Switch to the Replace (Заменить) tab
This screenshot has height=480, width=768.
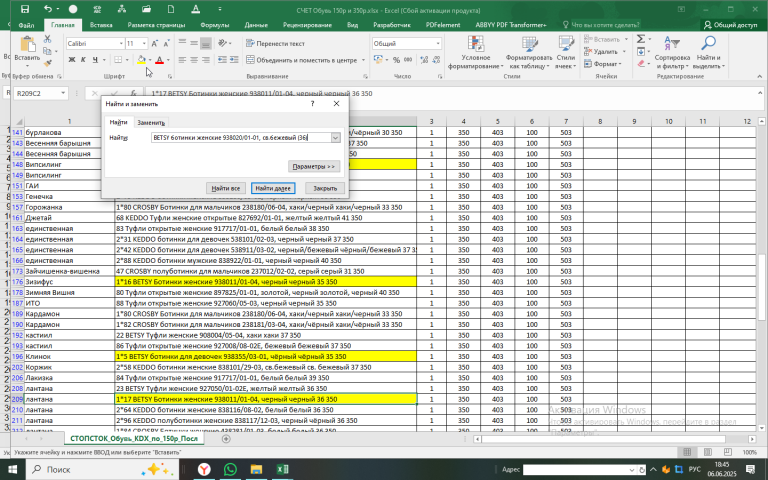[x=151, y=122]
